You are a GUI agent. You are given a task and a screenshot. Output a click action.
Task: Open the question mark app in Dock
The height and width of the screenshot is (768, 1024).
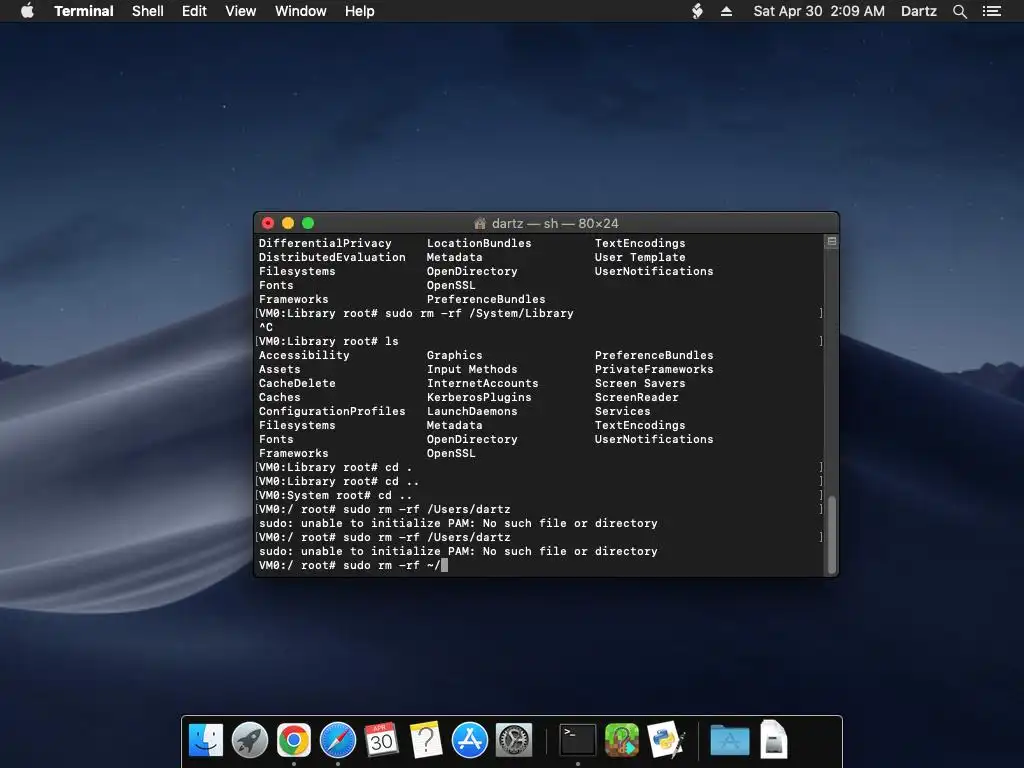point(426,740)
